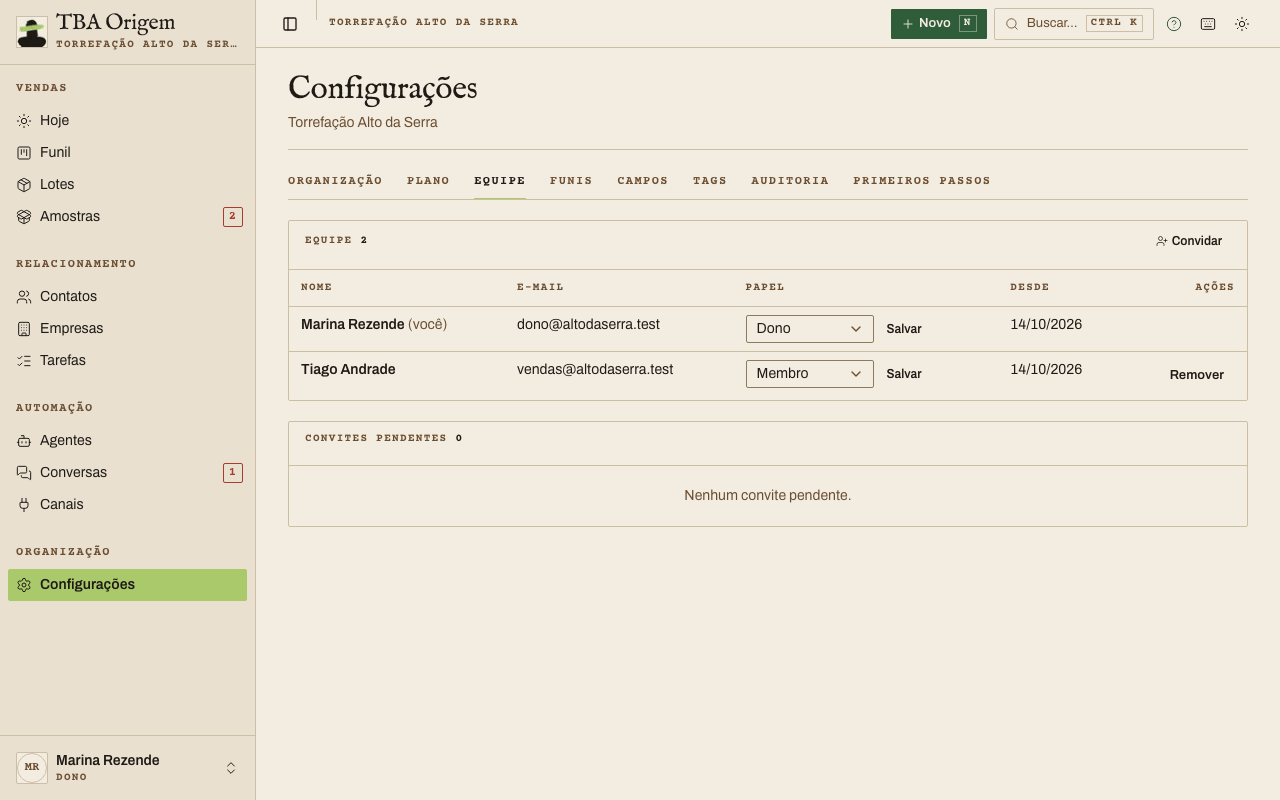Open the Funis tab
This screenshot has width=1280, height=800.
(571, 181)
